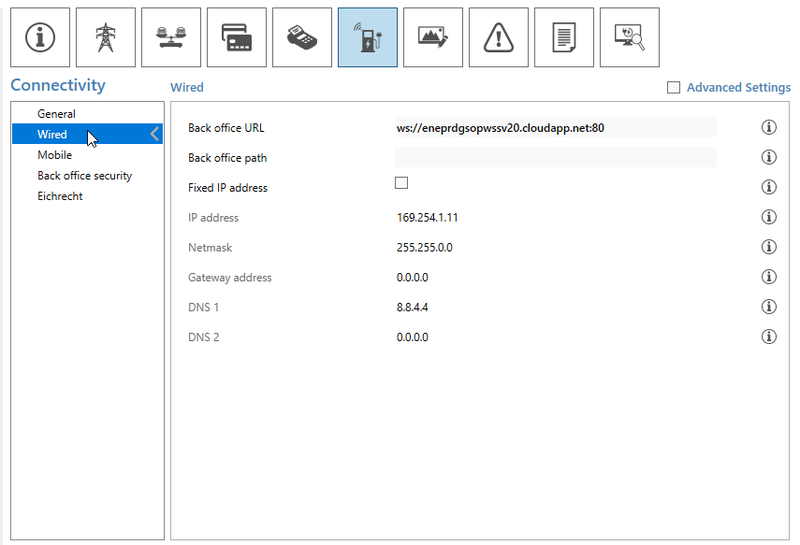
Task: Show info for DNS 1
Action: tap(769, 307)
